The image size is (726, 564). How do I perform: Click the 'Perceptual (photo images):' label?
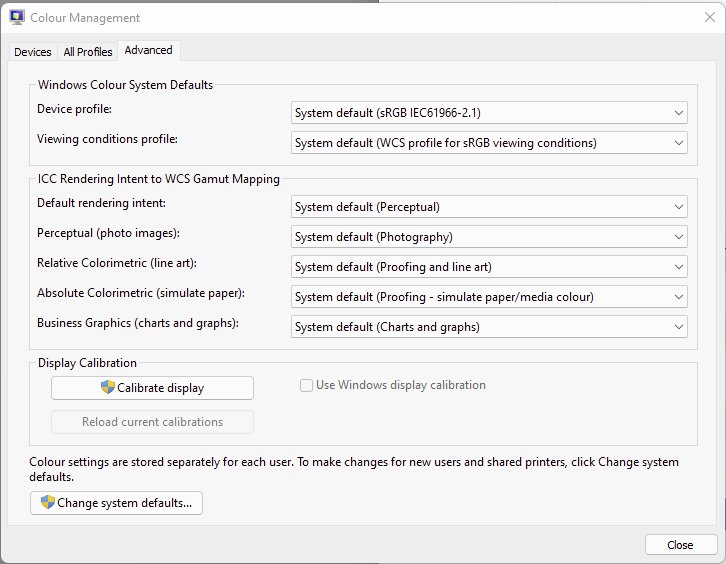108,233
